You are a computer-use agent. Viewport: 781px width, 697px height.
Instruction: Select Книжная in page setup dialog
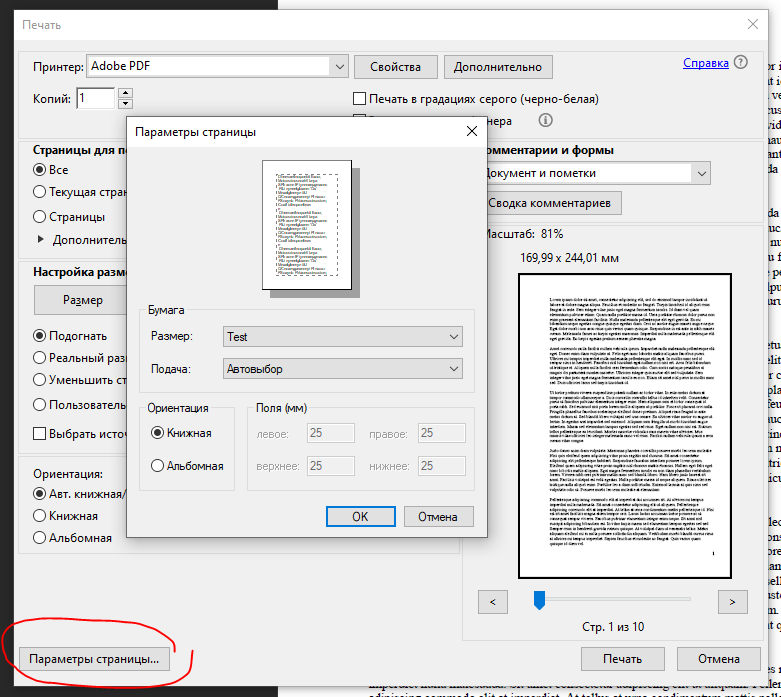click(157, 433)
